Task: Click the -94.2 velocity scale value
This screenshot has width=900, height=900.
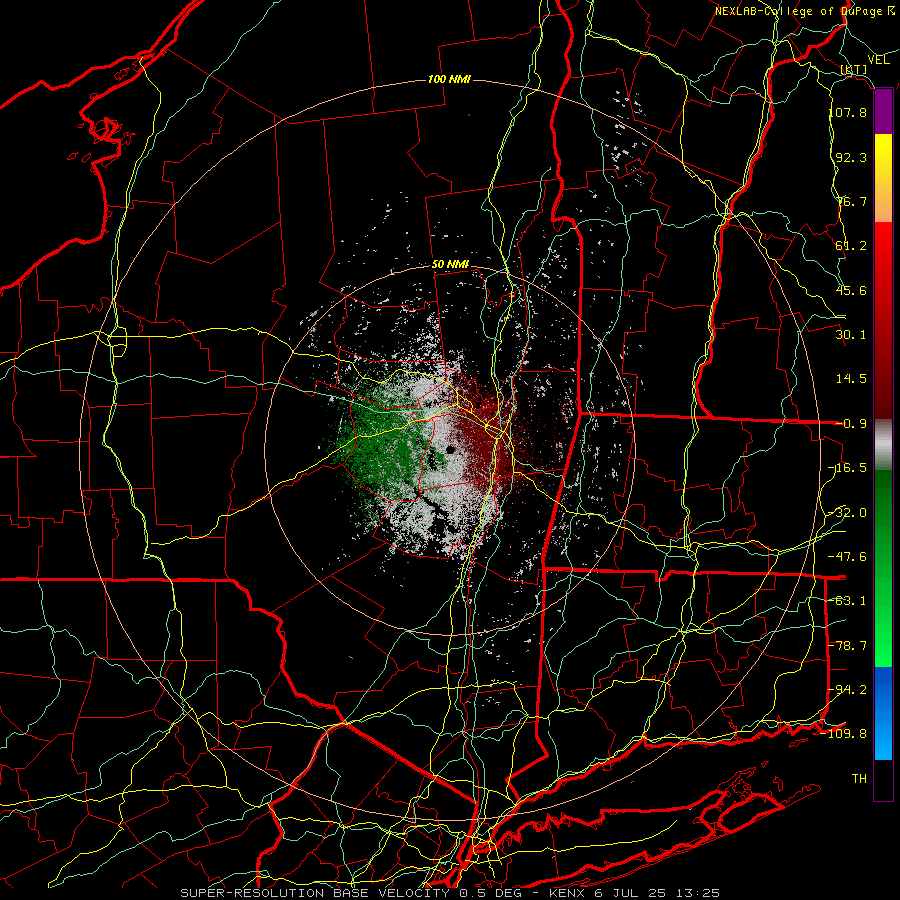Action: [x=848, y=690]
